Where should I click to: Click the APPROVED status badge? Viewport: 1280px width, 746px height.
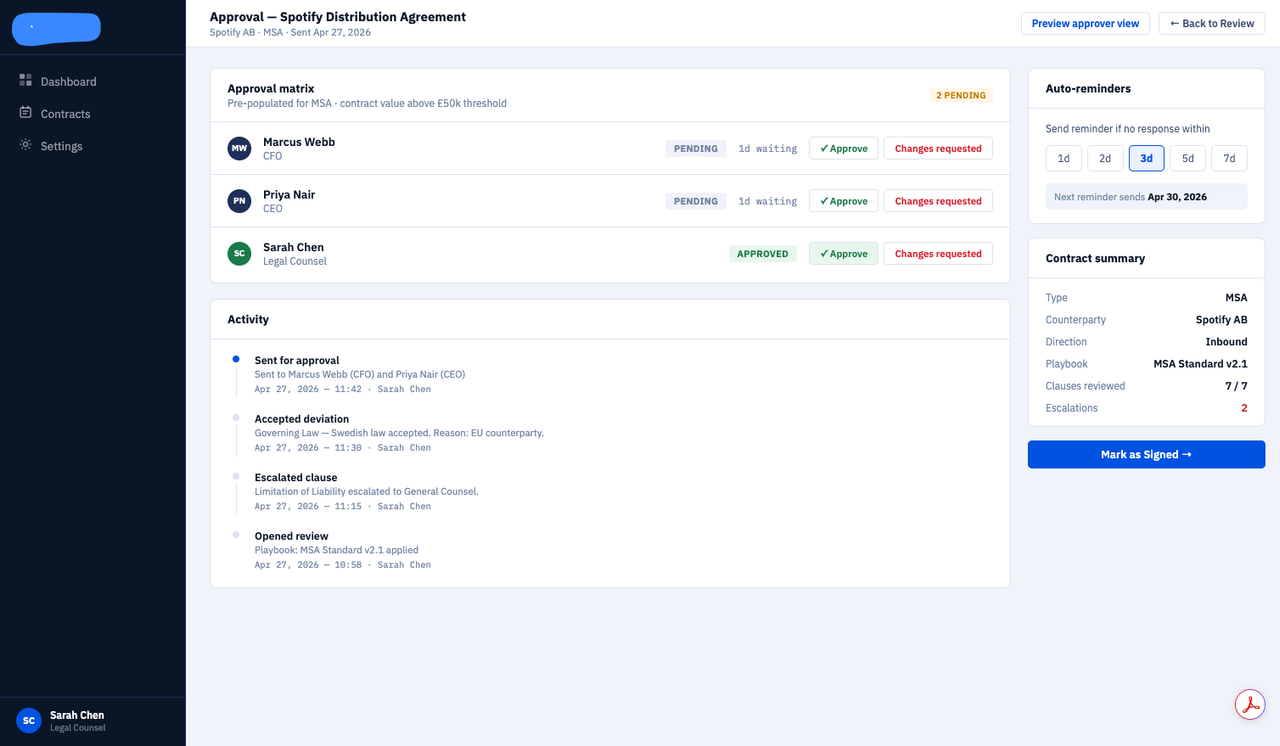tap(763, 254)
